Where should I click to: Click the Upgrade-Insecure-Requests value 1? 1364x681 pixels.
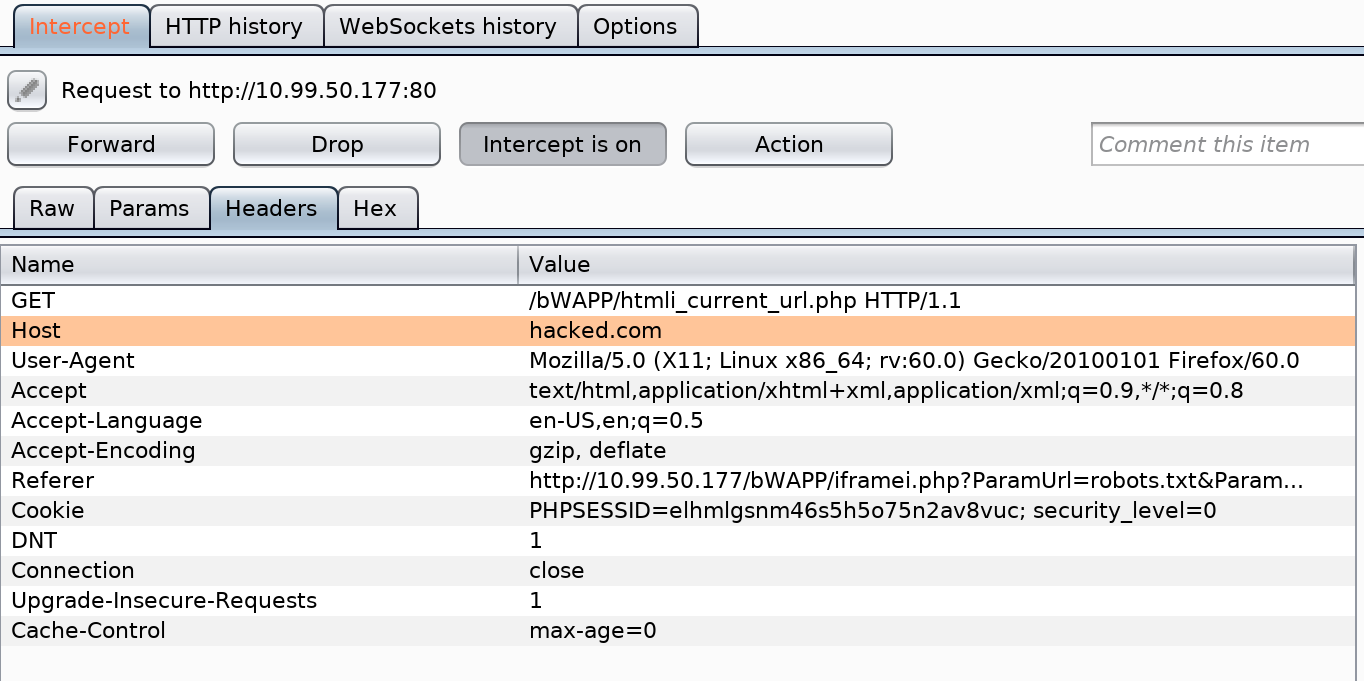coord(937,600)
